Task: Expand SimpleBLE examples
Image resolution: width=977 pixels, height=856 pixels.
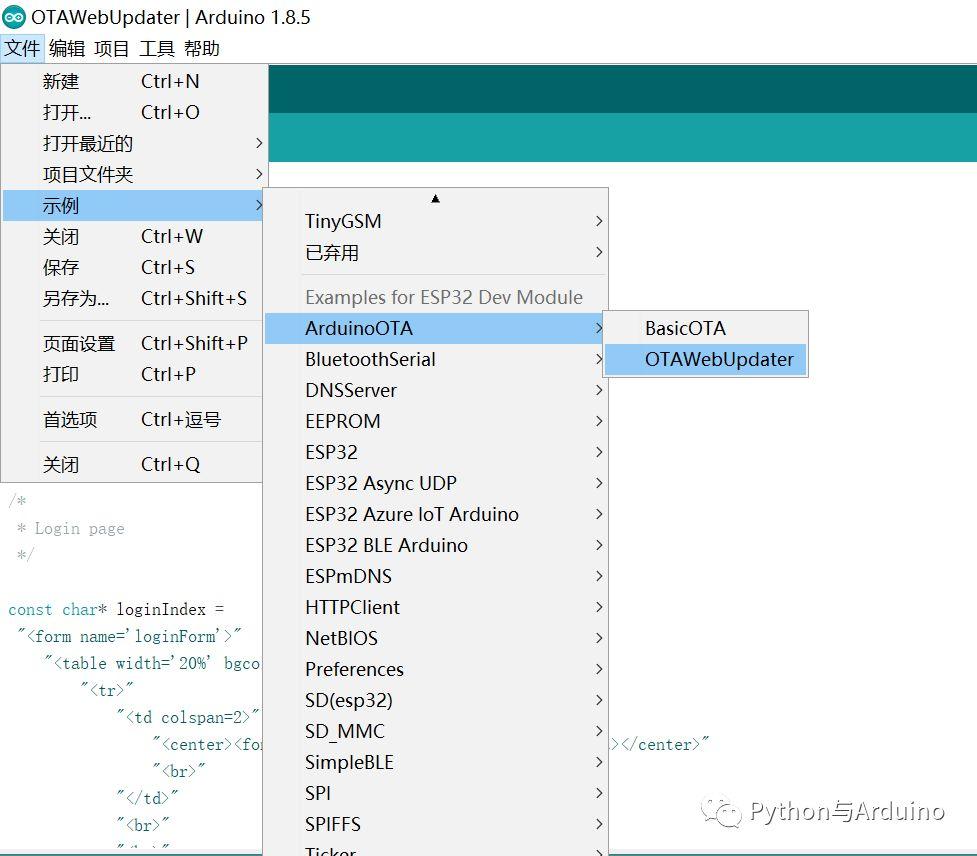Action: (x=436, y=763)
